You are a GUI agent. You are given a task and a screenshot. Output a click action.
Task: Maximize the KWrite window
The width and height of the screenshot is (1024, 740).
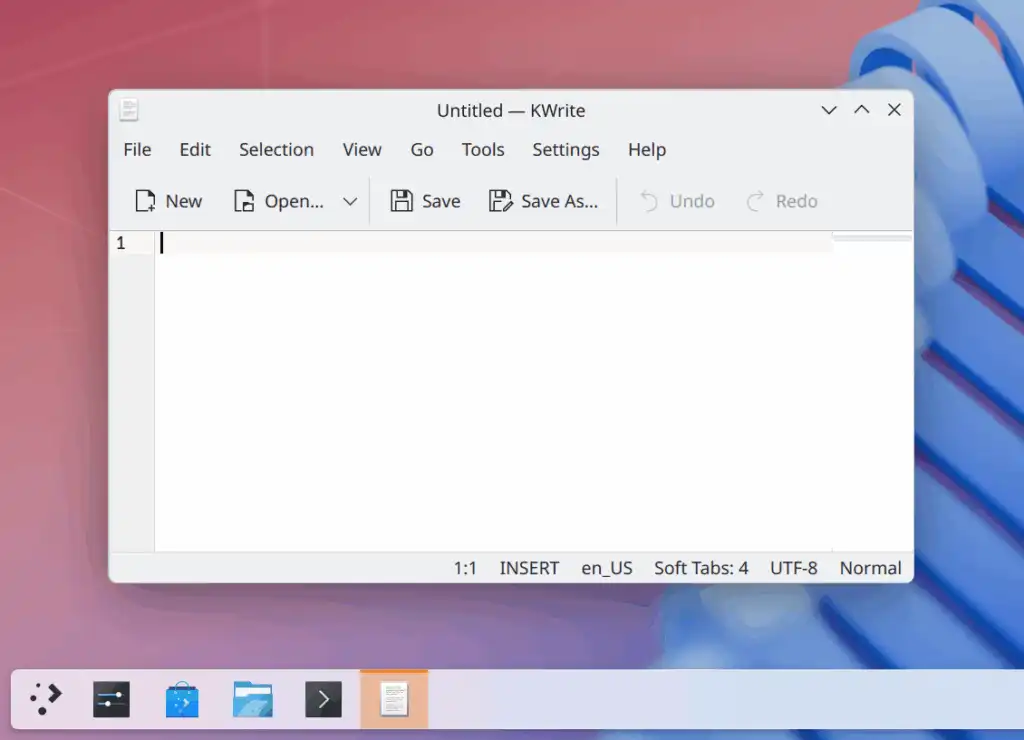pyautogui.click(x=861, y=110)
